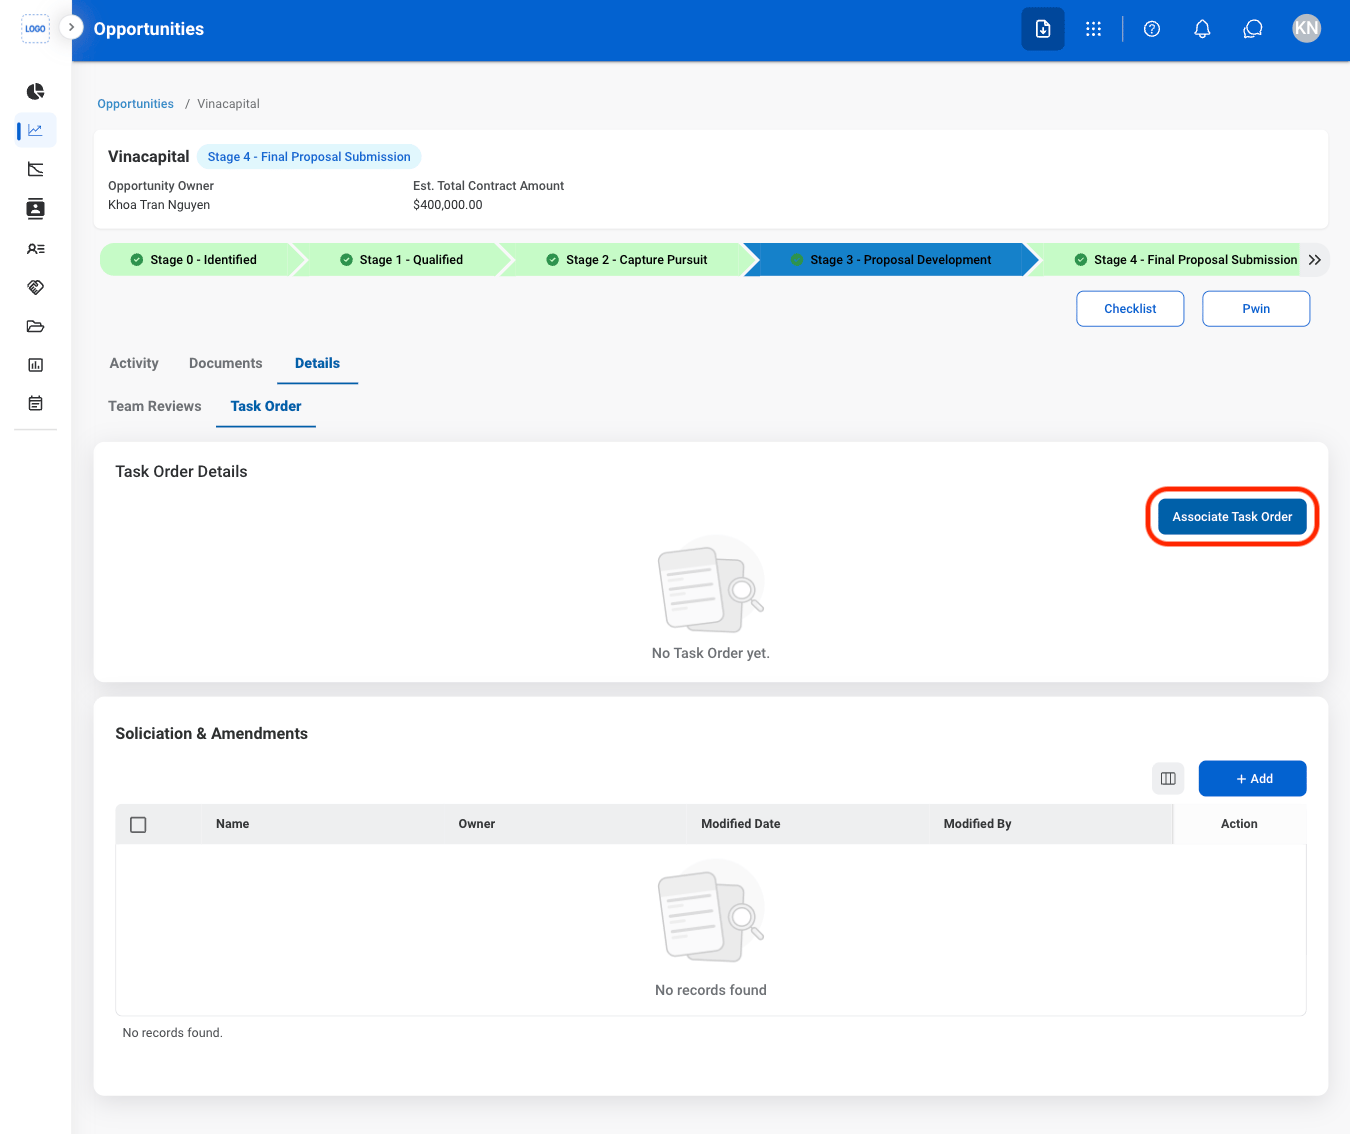The height and width of the screenshot is (1134, 1350).
Task: Open the KN user avatar menu
Action: coord(1307,28)
